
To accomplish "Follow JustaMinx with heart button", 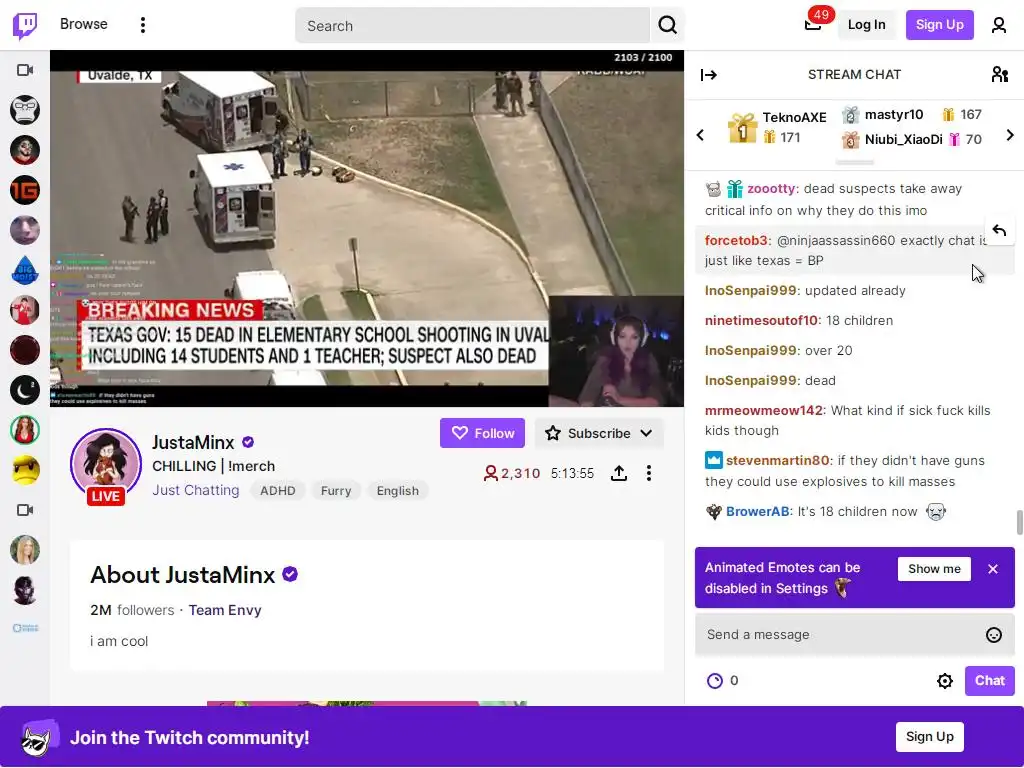I will [x=482, y=433].
